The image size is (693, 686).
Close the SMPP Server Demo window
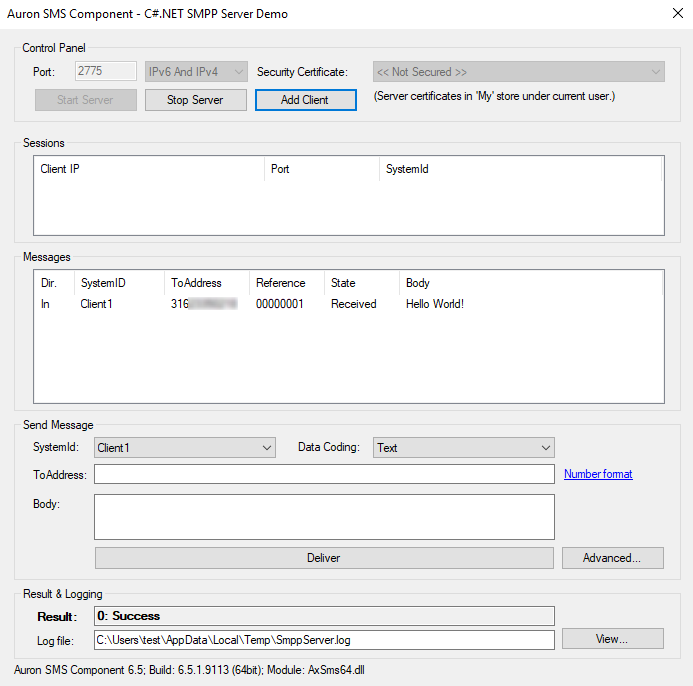(669, 14)
